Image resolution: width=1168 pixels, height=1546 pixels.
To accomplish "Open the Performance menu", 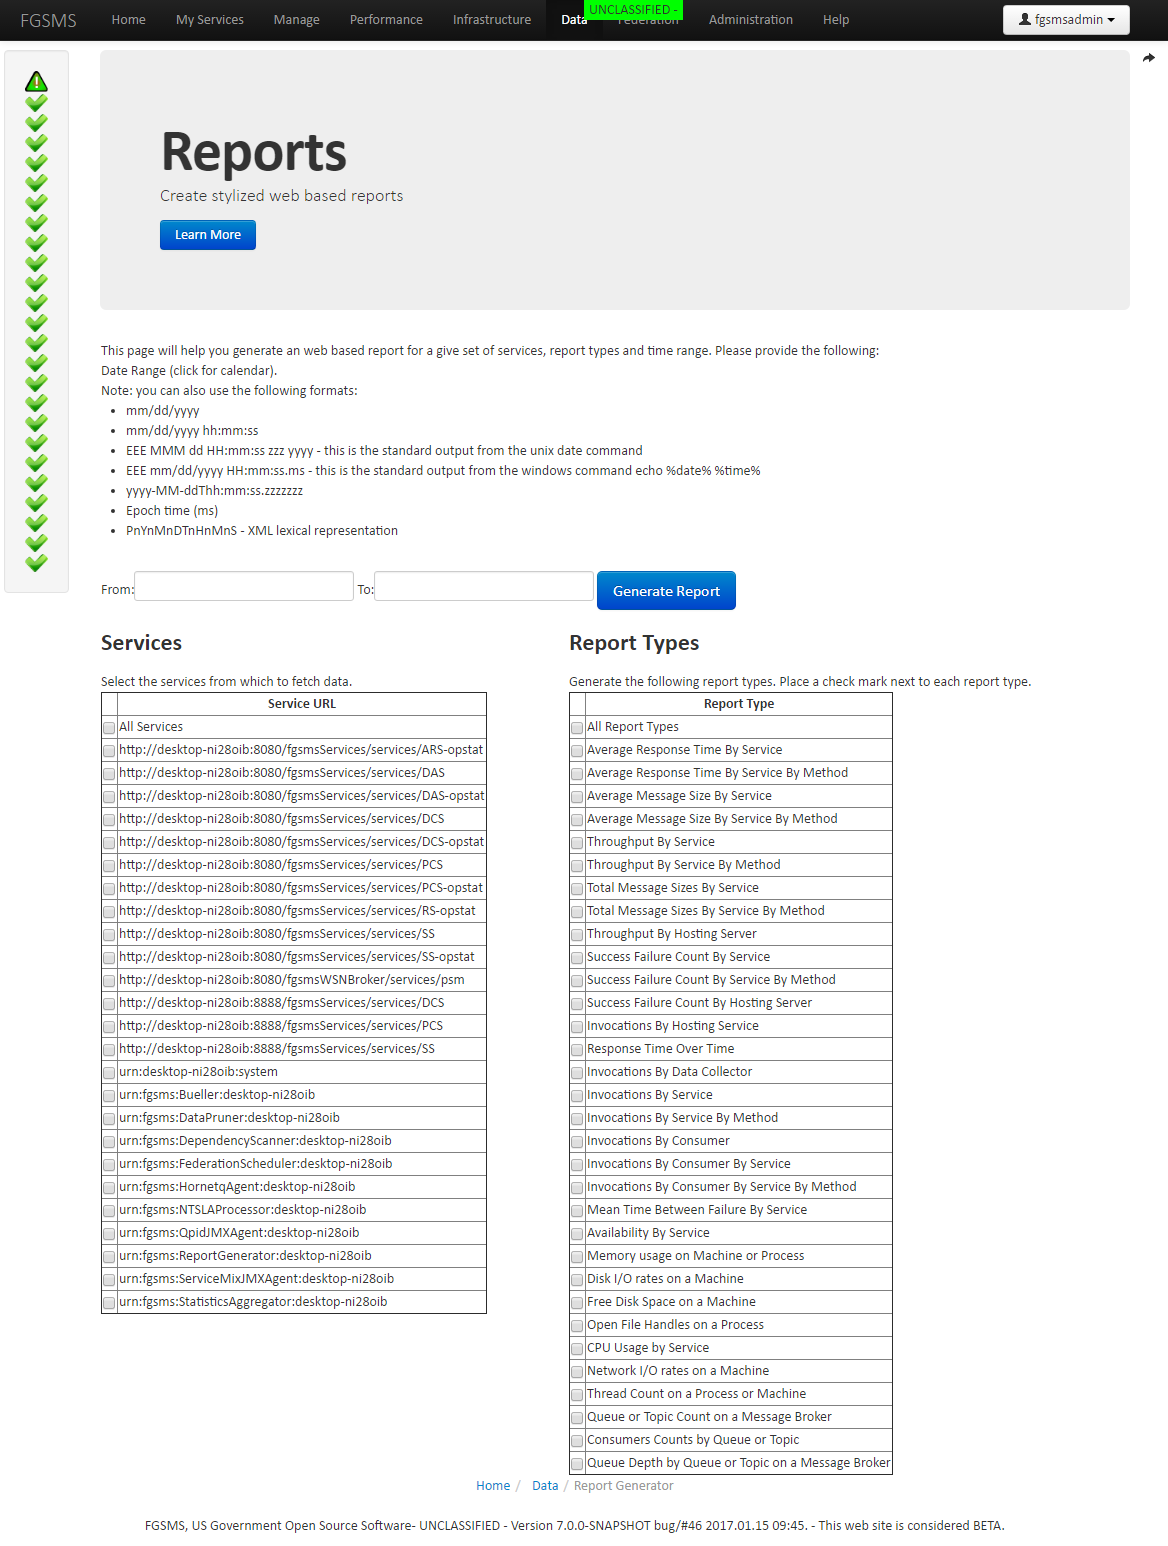I will pos(386,20).
